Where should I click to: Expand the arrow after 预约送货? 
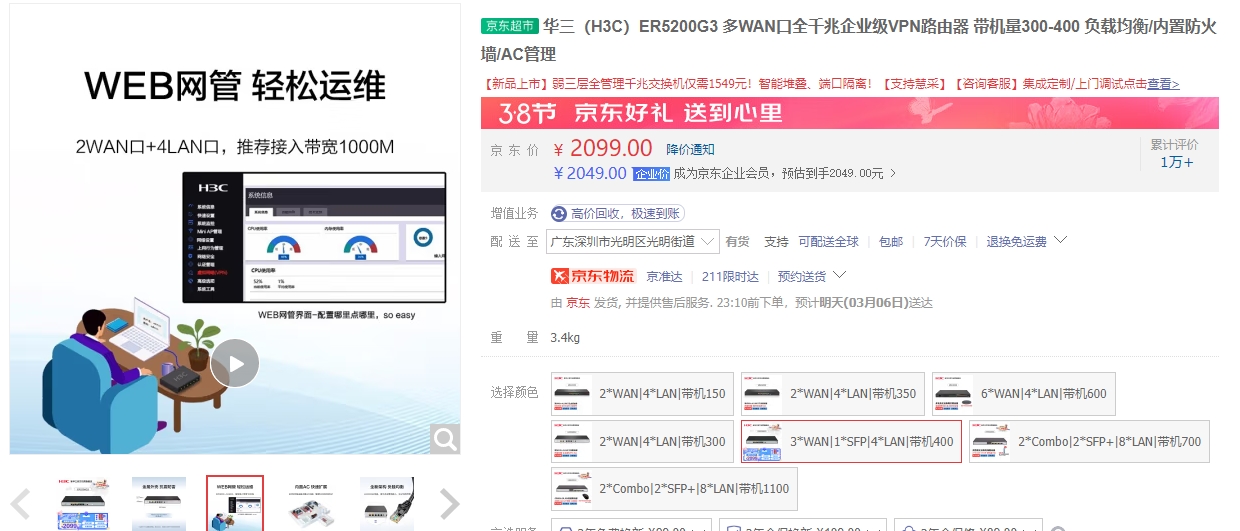point(839,275)
